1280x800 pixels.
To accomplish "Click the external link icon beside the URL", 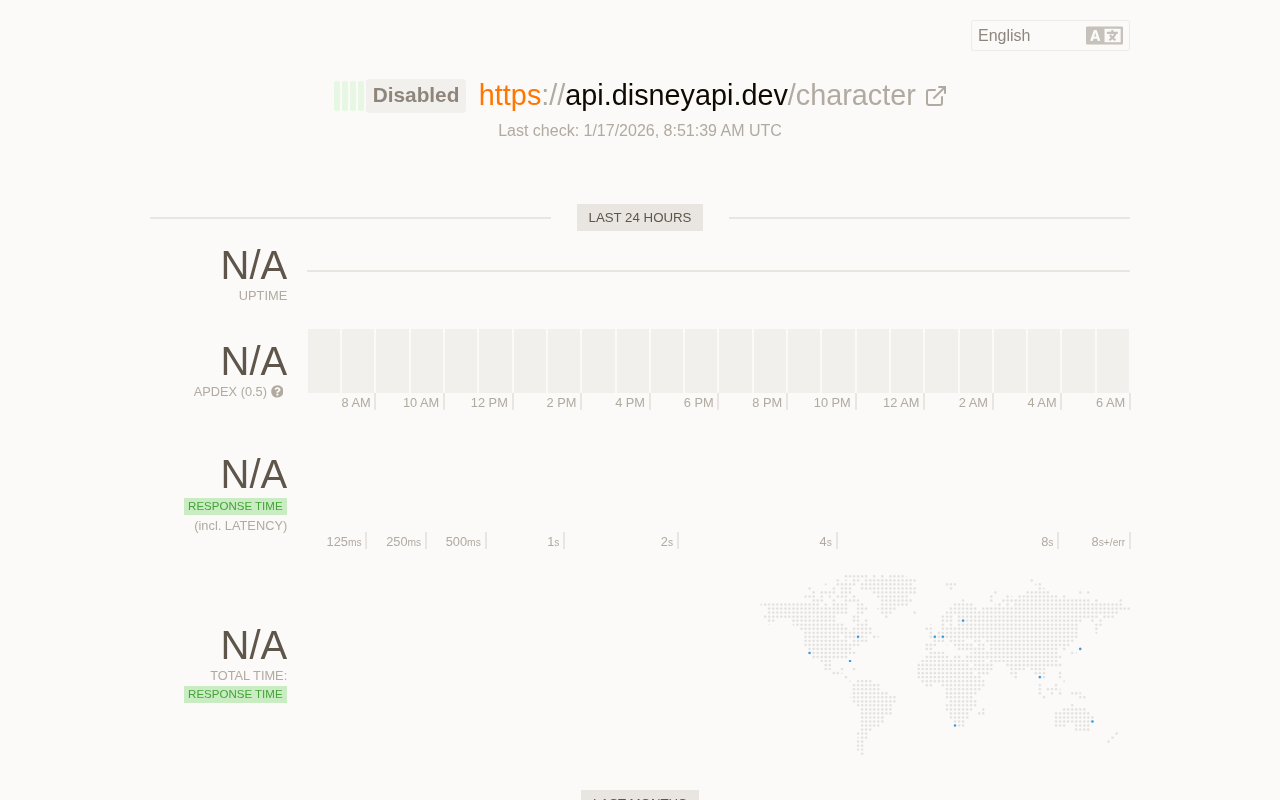I will 936,96.
